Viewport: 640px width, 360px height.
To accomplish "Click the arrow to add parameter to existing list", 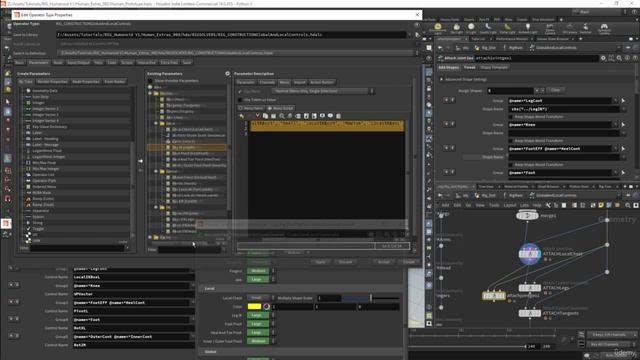I will point(140,161).
